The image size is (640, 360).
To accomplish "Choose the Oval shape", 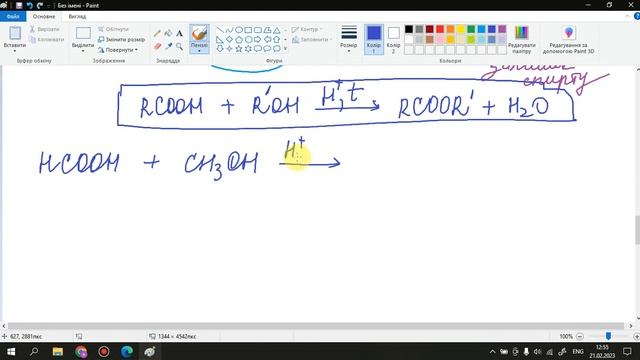I will (239, 30).
